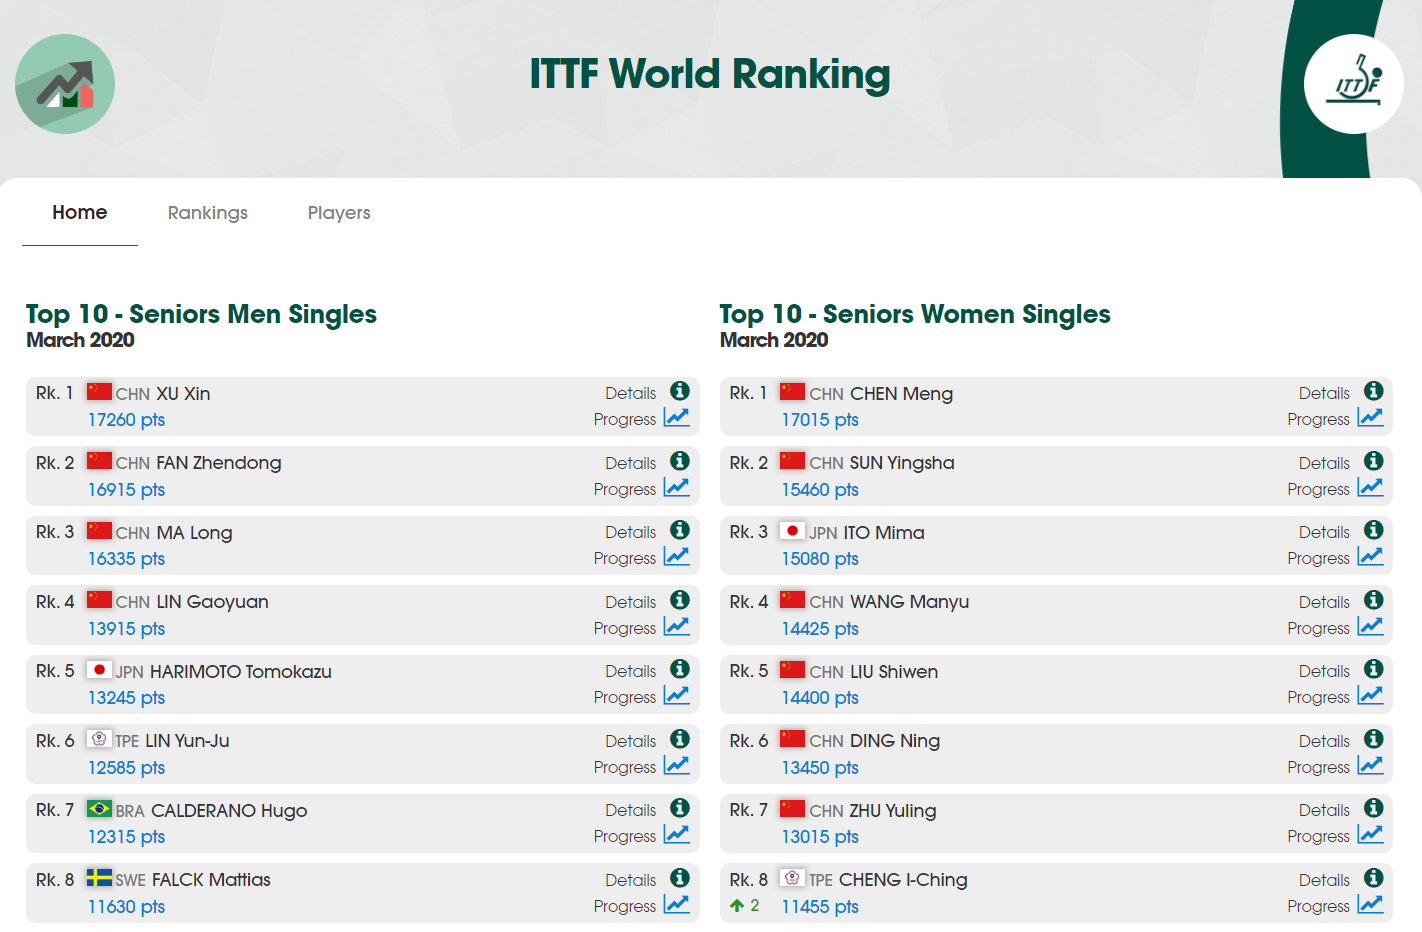Image resolution: width=1422 pixels, height=932 pixels.
Task: Open details info icon for HARIMOTO Tomokazu
Action: (x=680, y=669)
